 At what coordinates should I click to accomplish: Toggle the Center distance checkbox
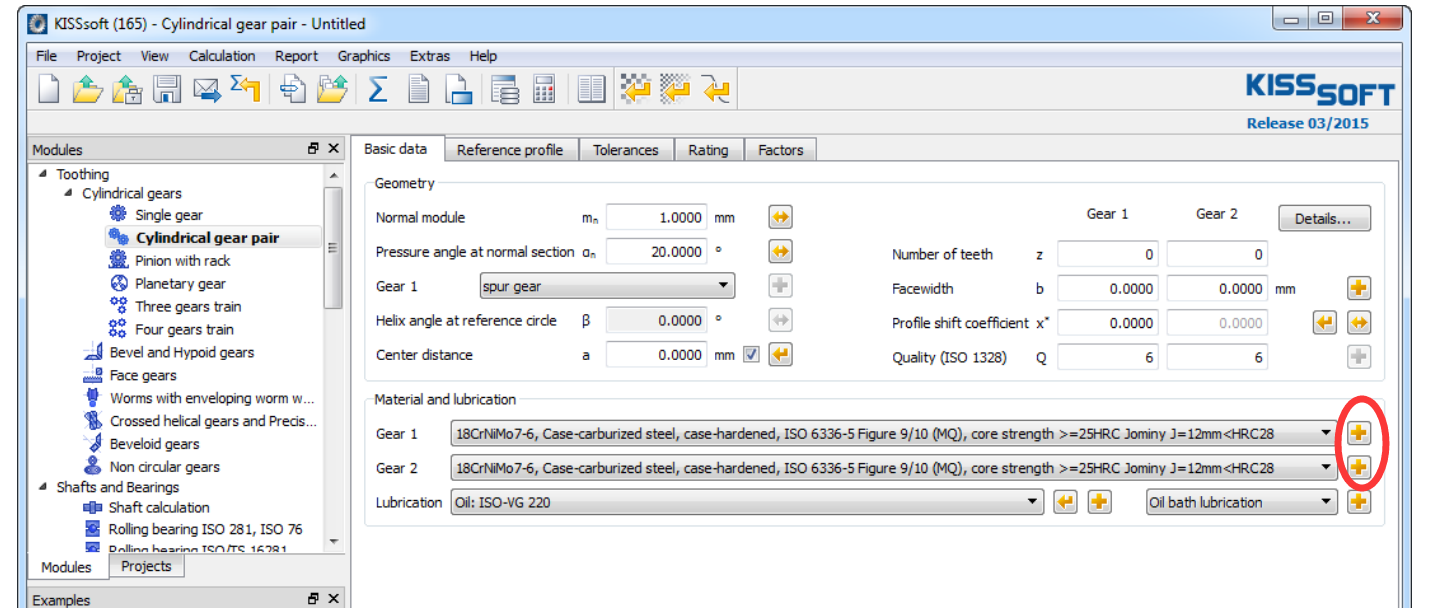751,354
